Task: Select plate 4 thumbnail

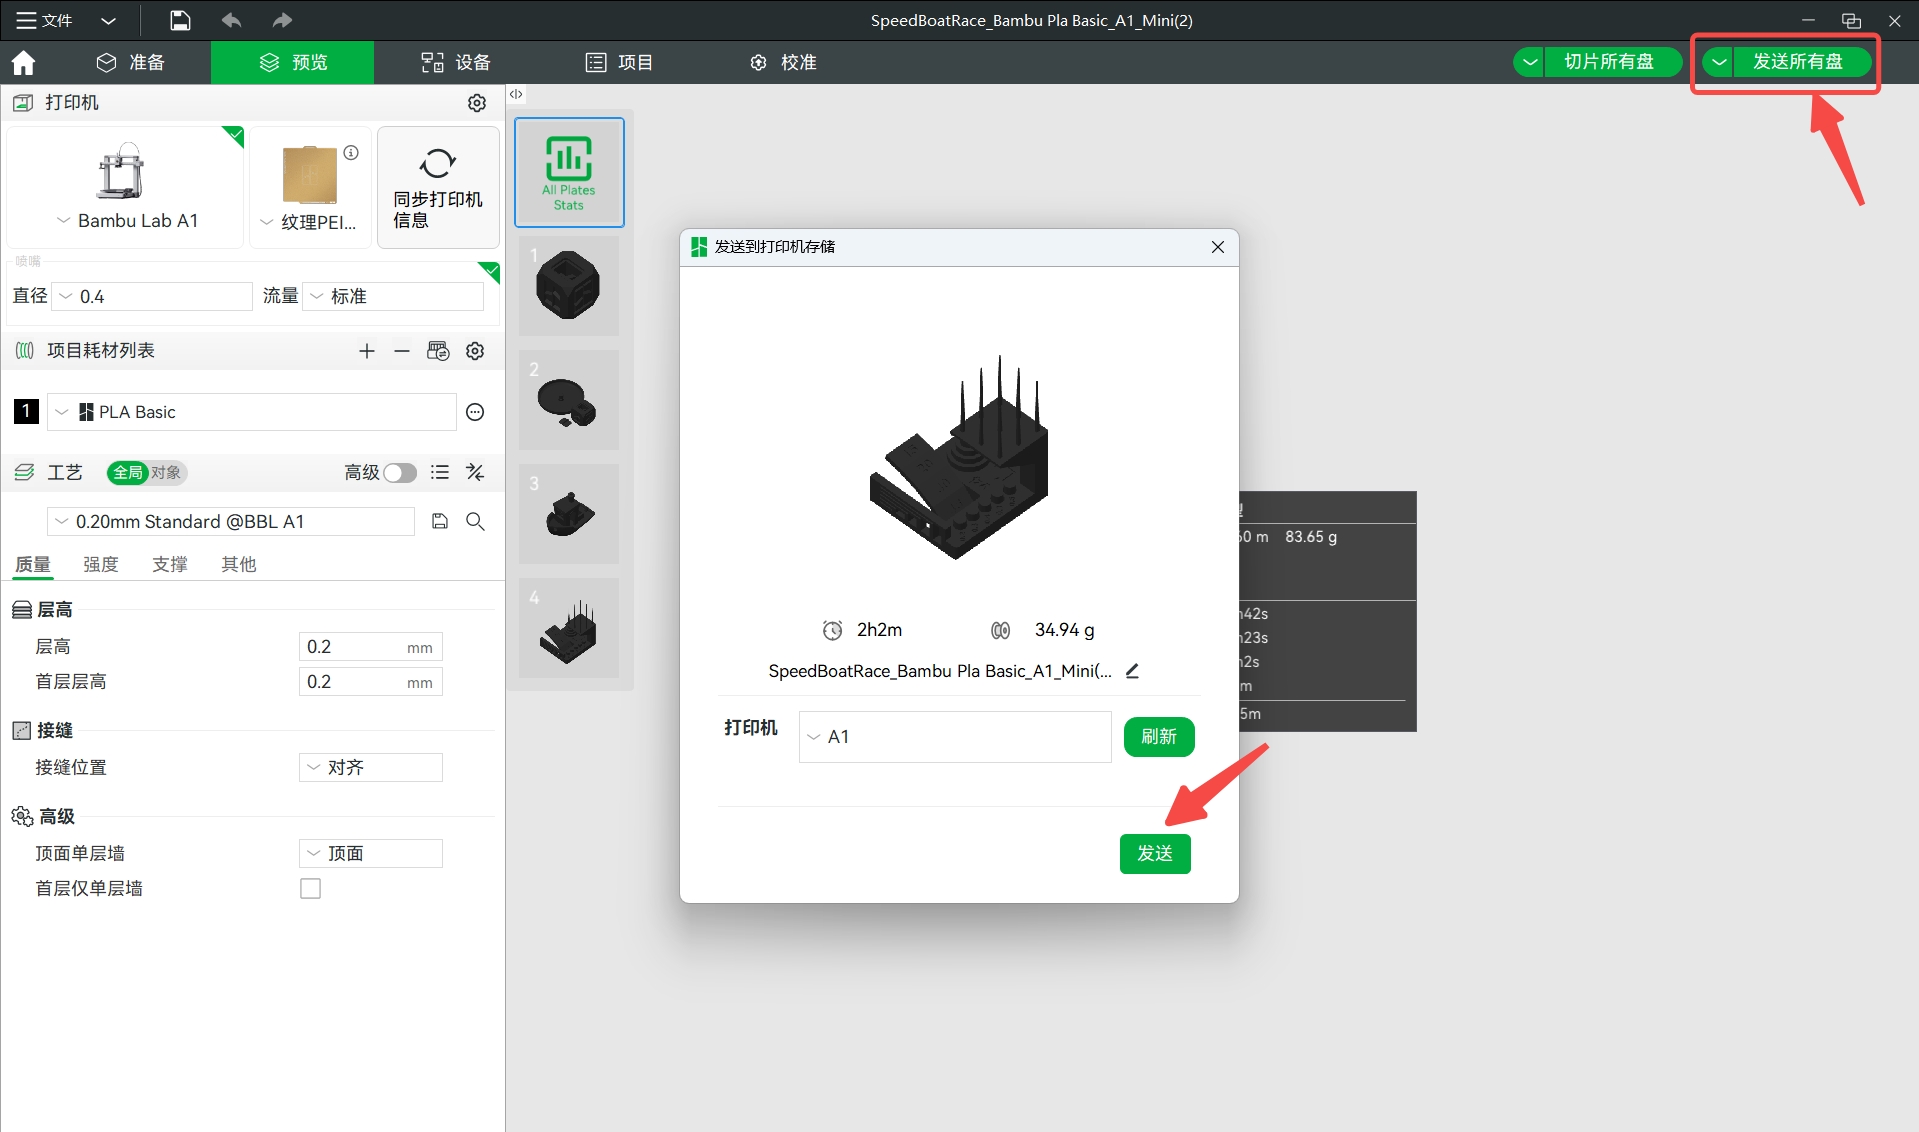Action: click(569, 629)
